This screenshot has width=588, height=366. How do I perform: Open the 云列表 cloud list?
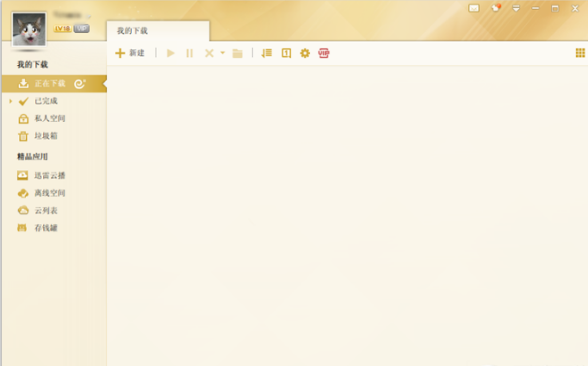click(46, 210)
